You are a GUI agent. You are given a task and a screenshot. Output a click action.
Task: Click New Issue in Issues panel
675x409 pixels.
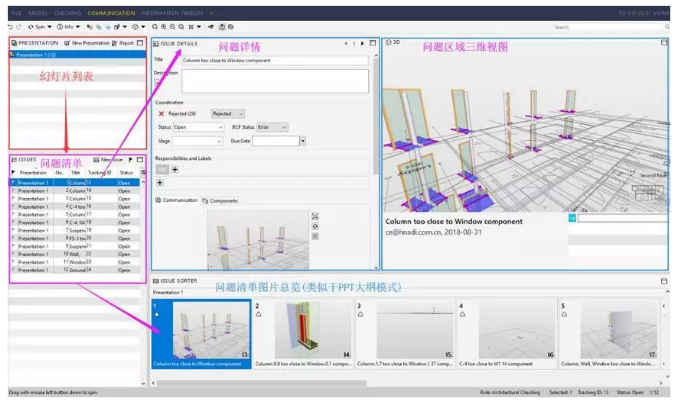pyautogui.click(x=108, y=160)
